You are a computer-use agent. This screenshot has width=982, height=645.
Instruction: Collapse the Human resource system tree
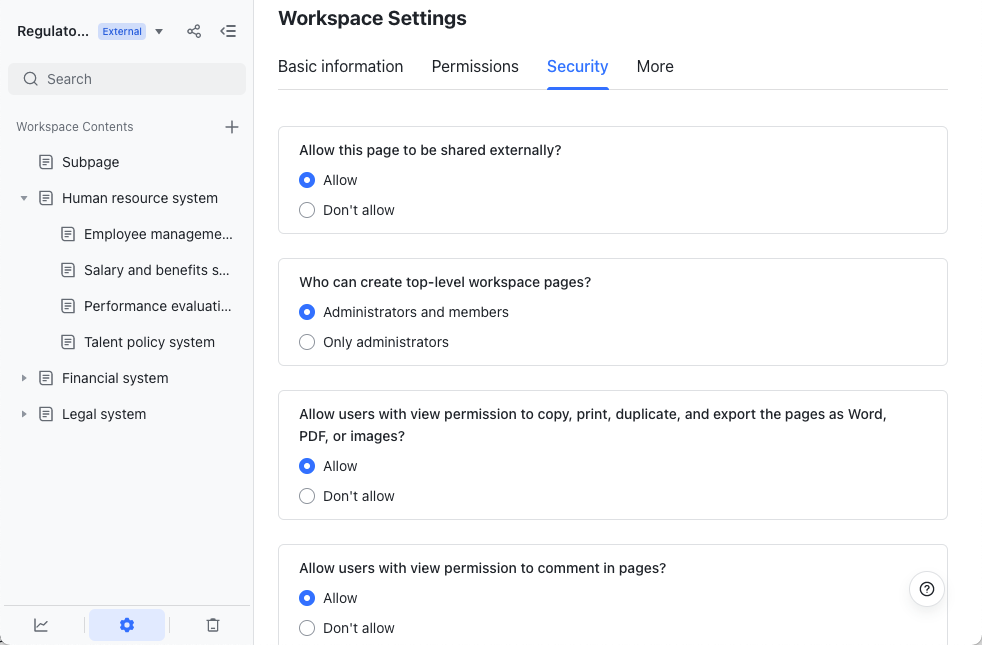24,198
